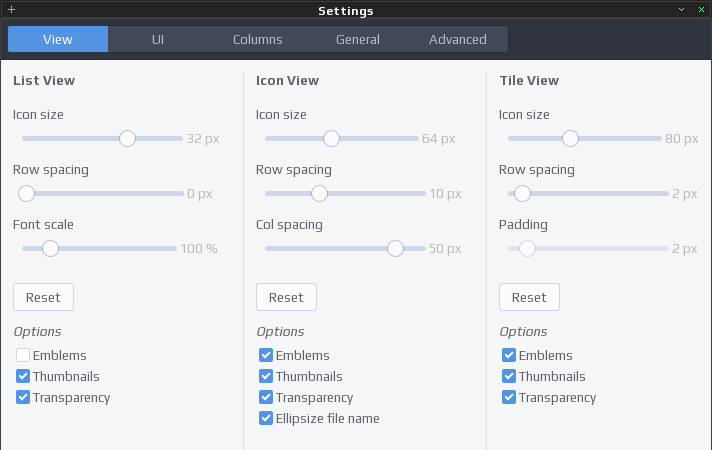Click the 100 % font scale value

coord(199,248)
